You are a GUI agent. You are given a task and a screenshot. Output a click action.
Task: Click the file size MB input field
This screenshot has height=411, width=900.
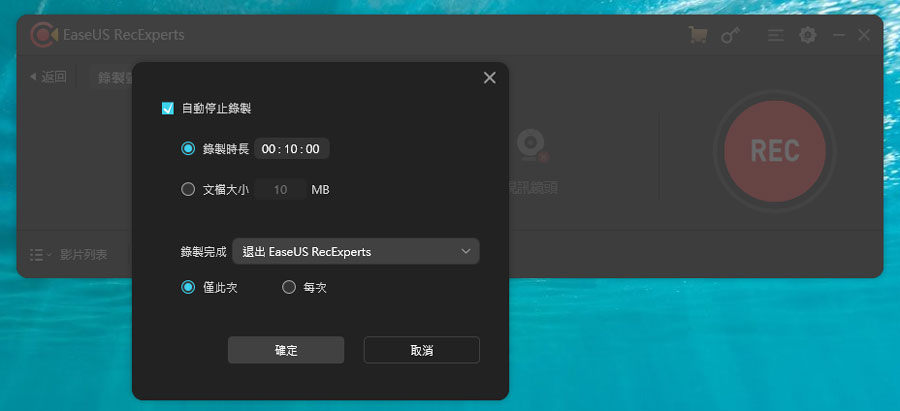[x=280, y=189]
